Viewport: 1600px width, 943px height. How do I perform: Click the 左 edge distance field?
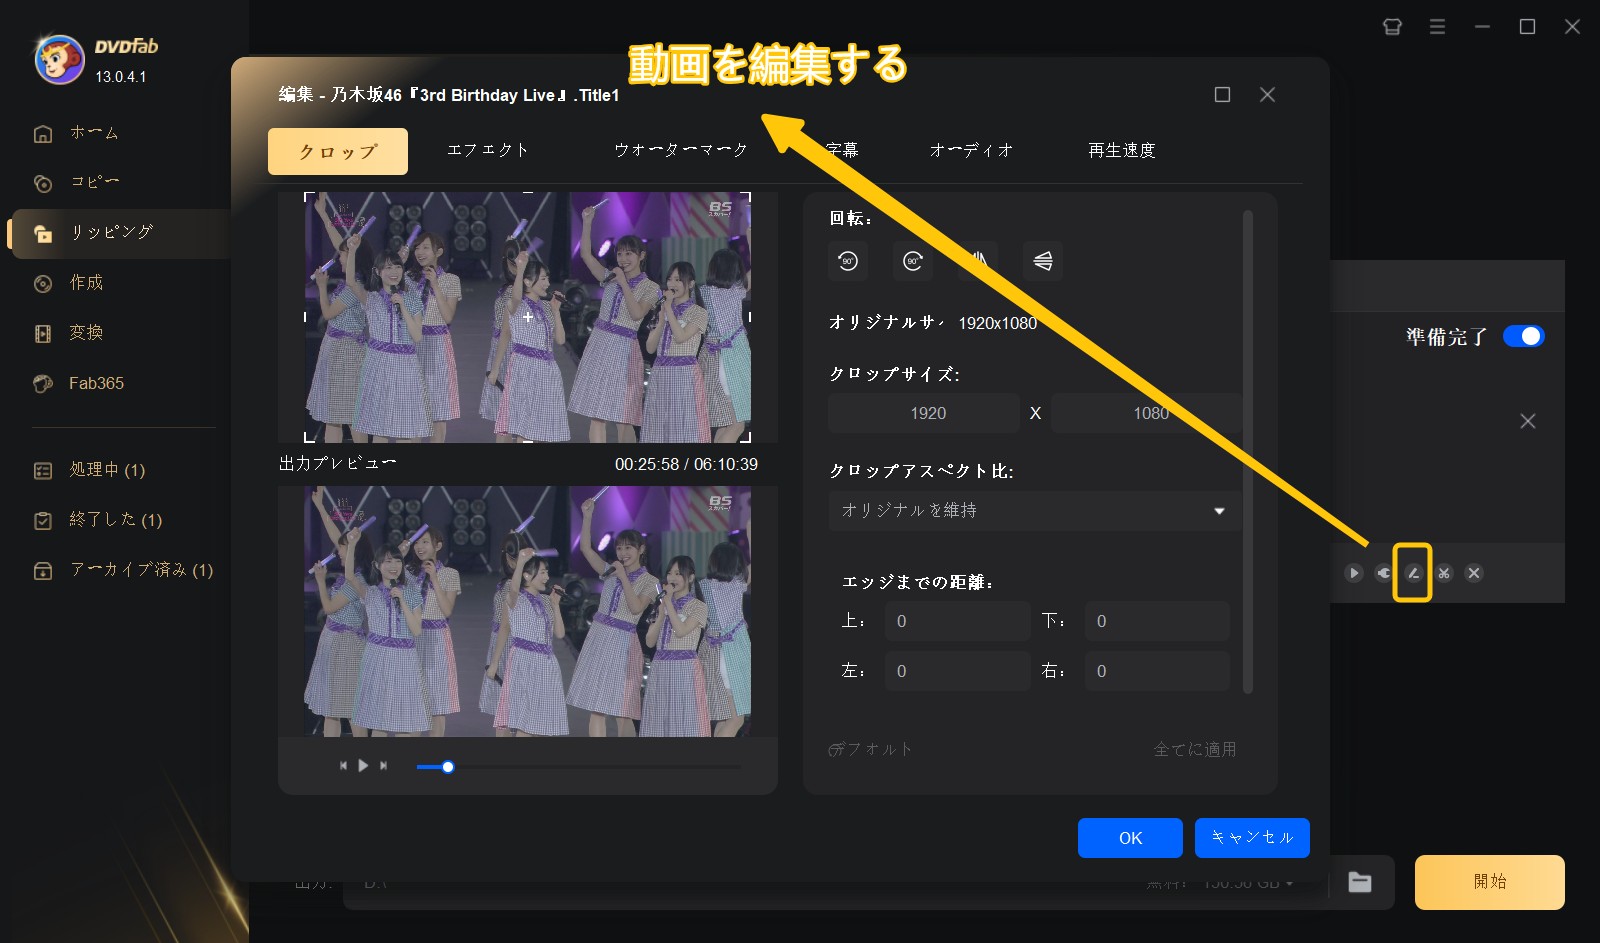point(958,671)
